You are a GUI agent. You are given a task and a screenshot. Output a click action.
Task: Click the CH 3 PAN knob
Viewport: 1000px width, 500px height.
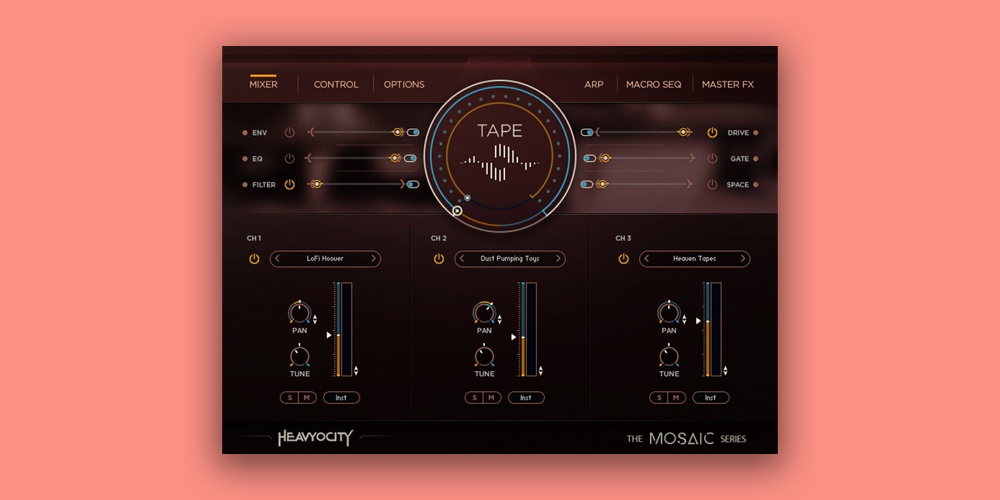tap(668, 312)
